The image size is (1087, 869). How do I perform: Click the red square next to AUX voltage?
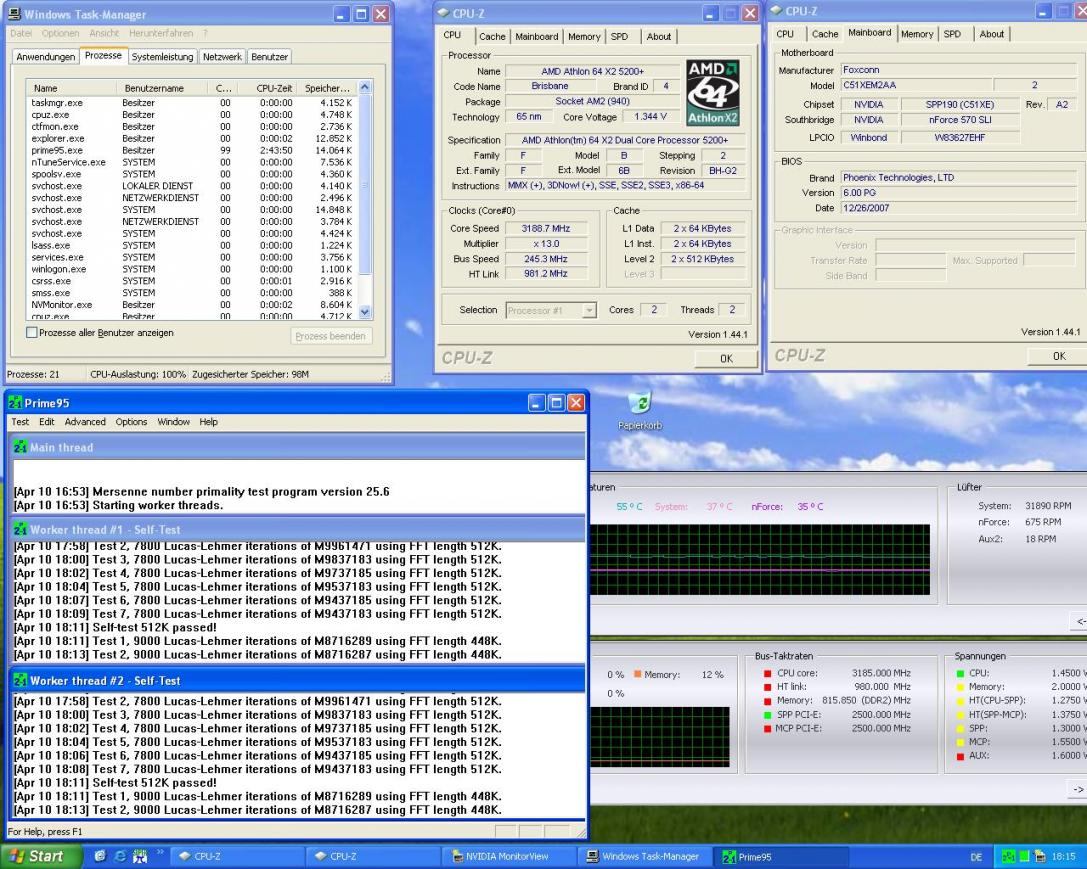tap(960, 756)
